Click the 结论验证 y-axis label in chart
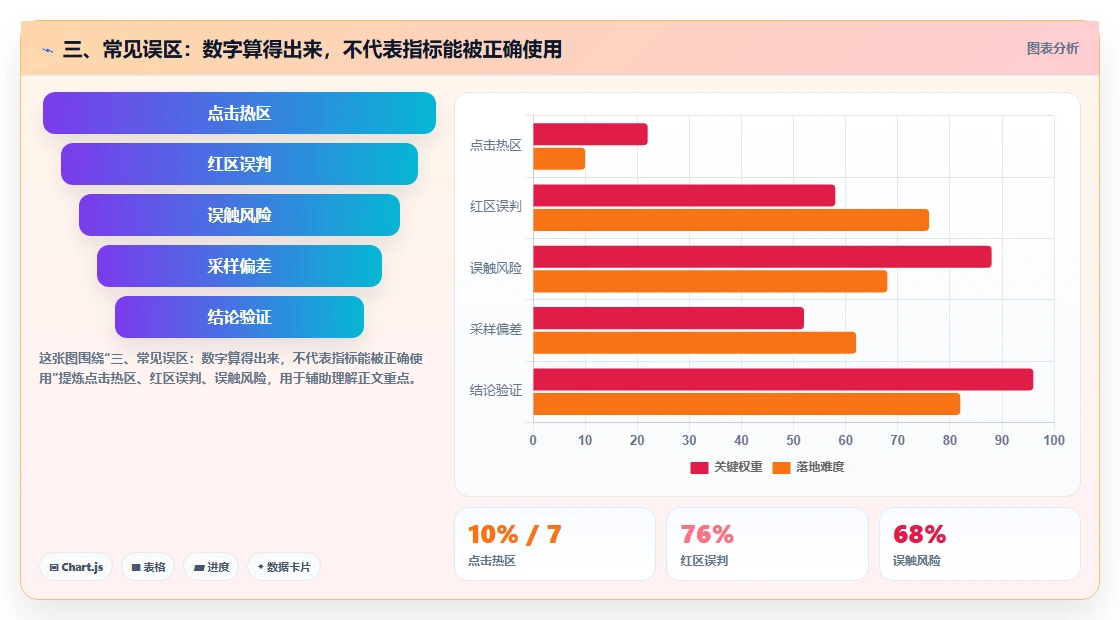This screenshot has width=1120, height=620. click(x=496, y=391)
